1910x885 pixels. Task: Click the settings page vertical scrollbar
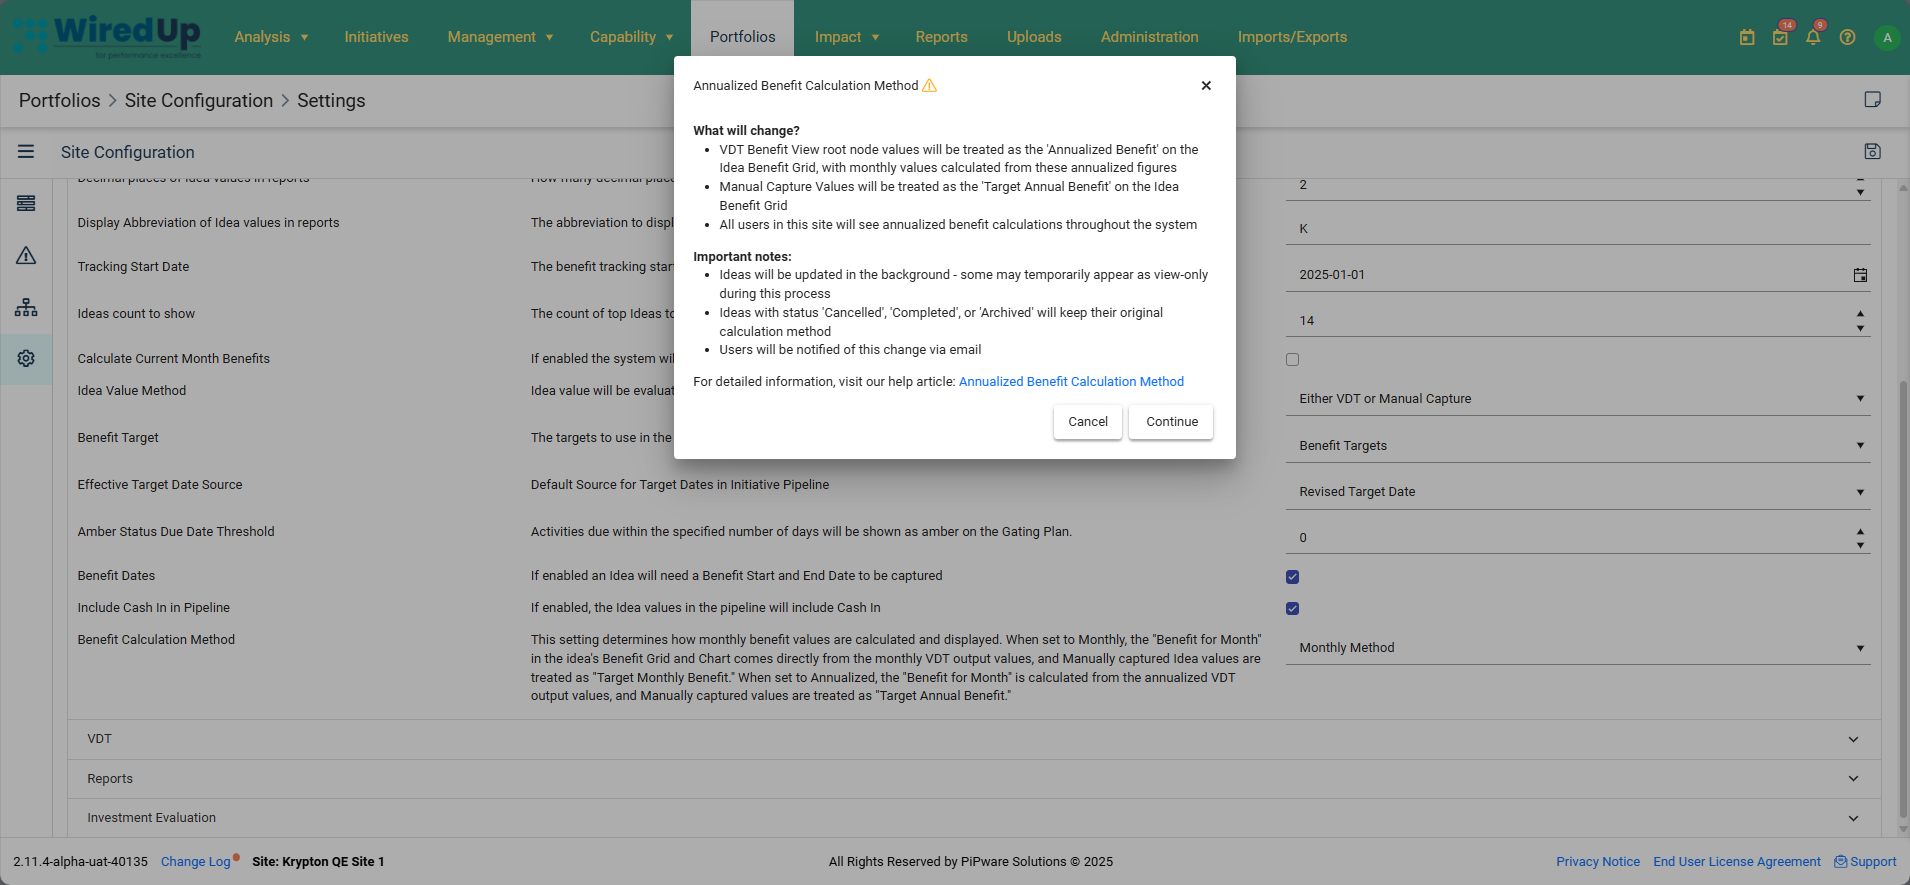[x=1903, y=600]
